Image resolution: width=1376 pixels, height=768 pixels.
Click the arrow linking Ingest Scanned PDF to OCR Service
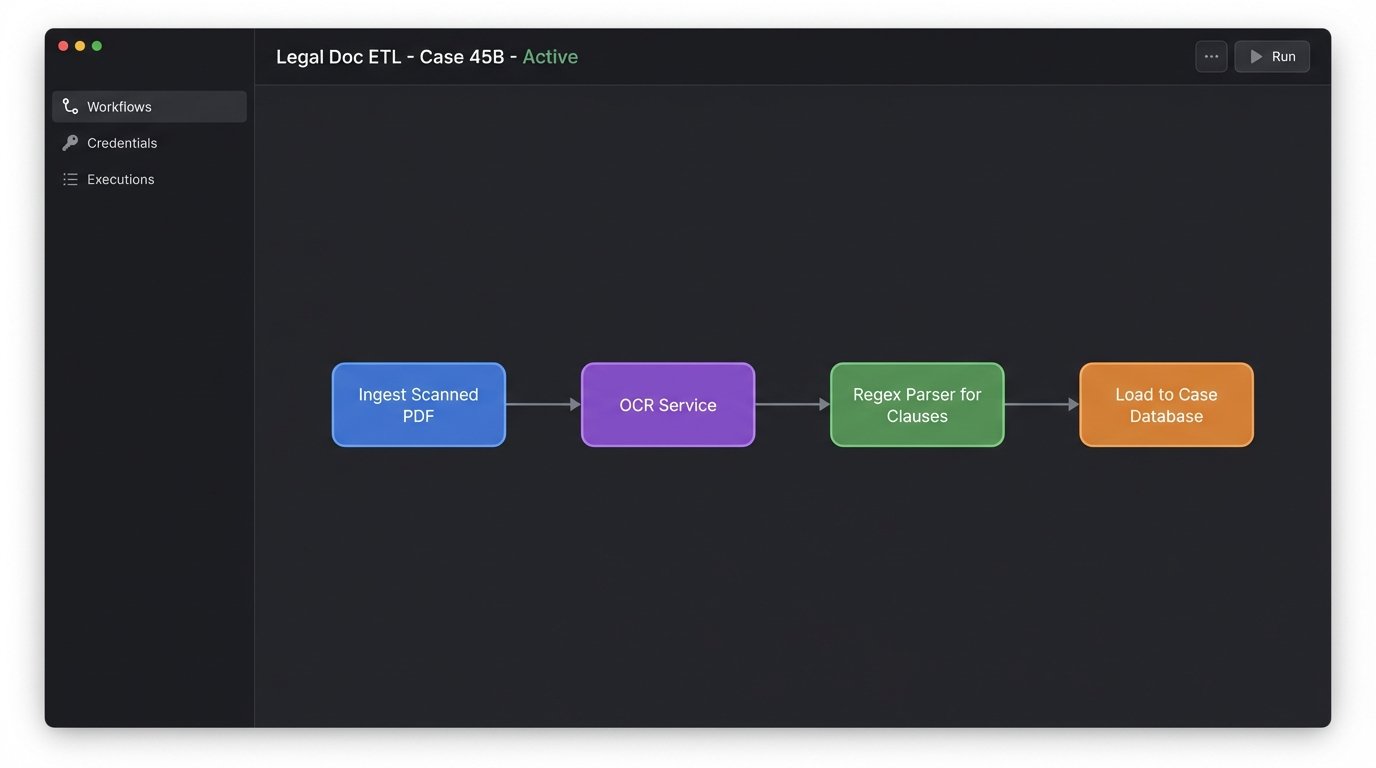point(543,404)
